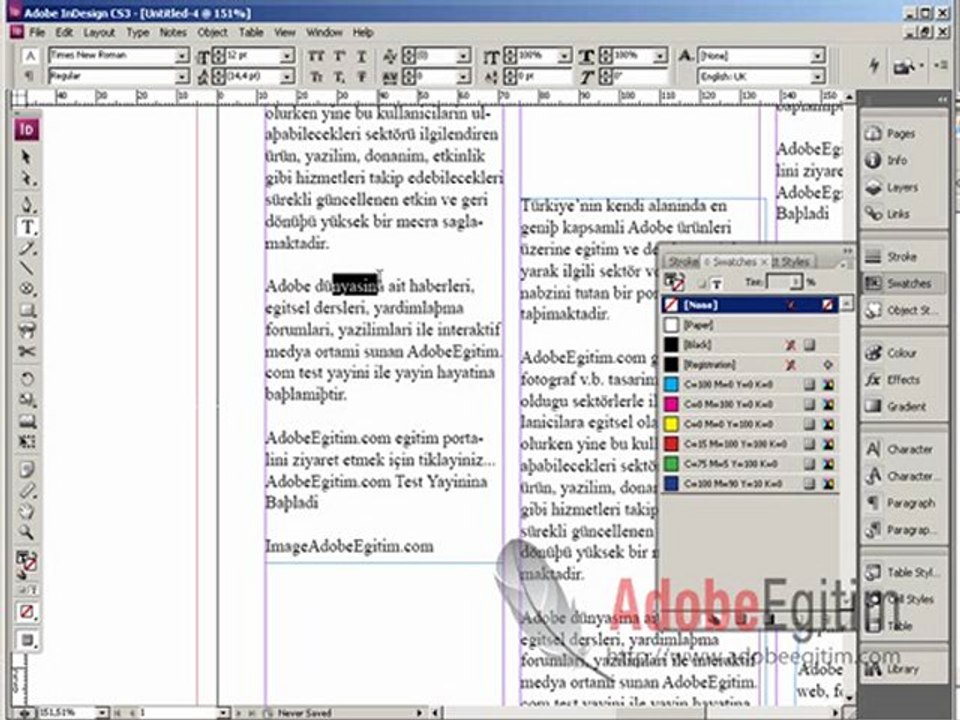Select the Selection tool arrow
The height and width of the screenshot is (720, 960).
[x=26, y=157]
